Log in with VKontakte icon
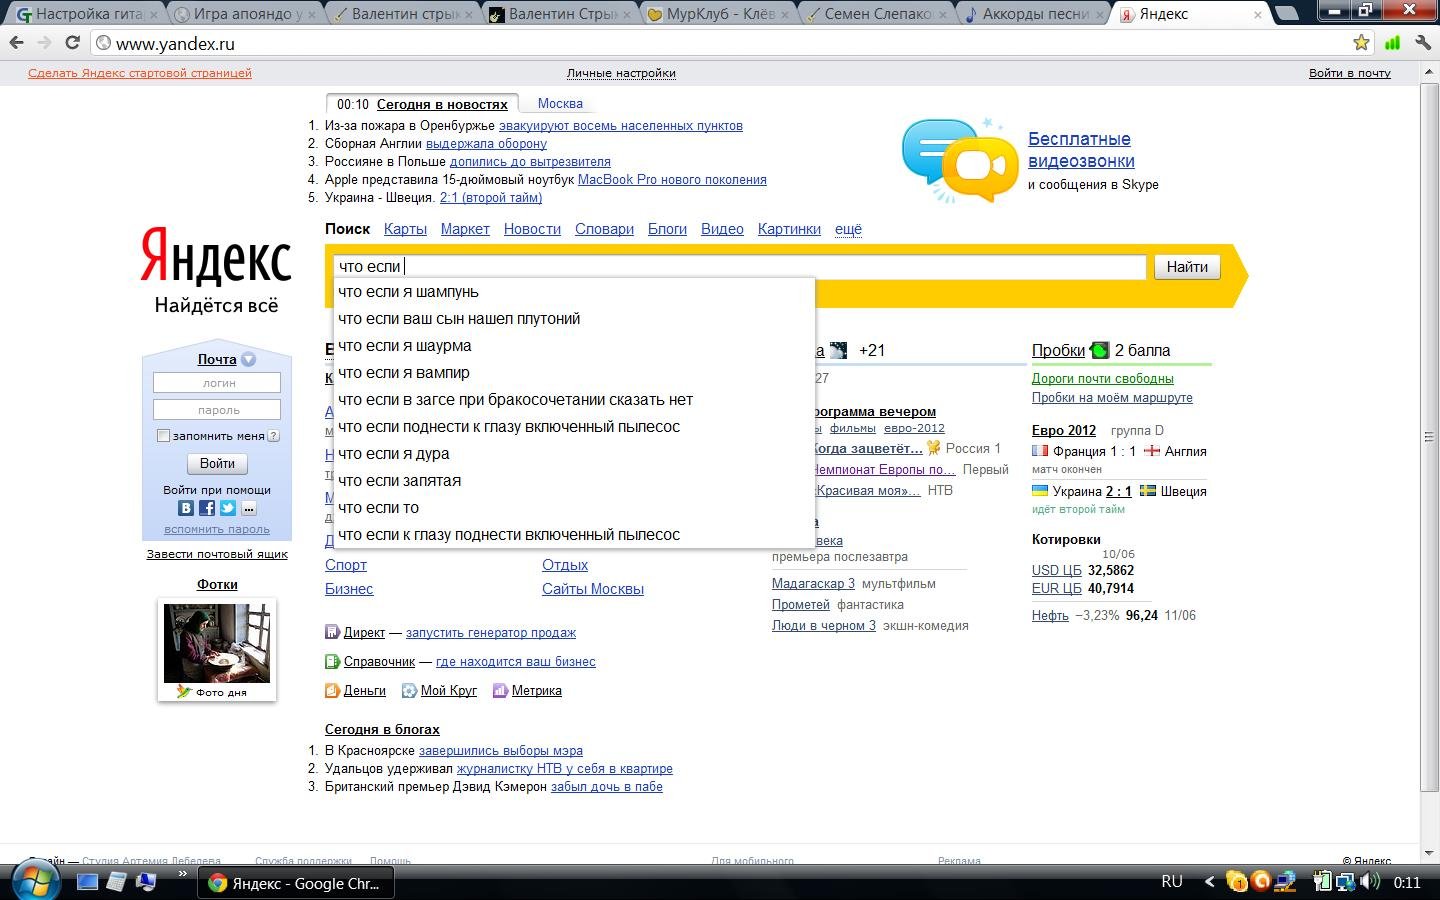The width and height of the screenshot is (1440, 900). coord(186,508)
